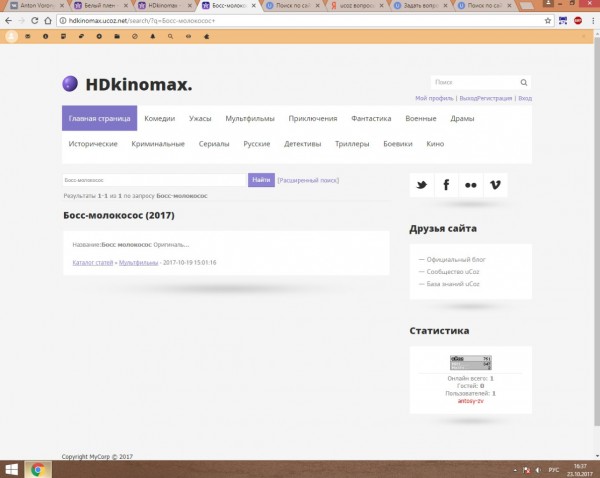Viewport: 600px width, 478px height.
Task: Click the header search magnifier icon
Action: tap(524, 82)
